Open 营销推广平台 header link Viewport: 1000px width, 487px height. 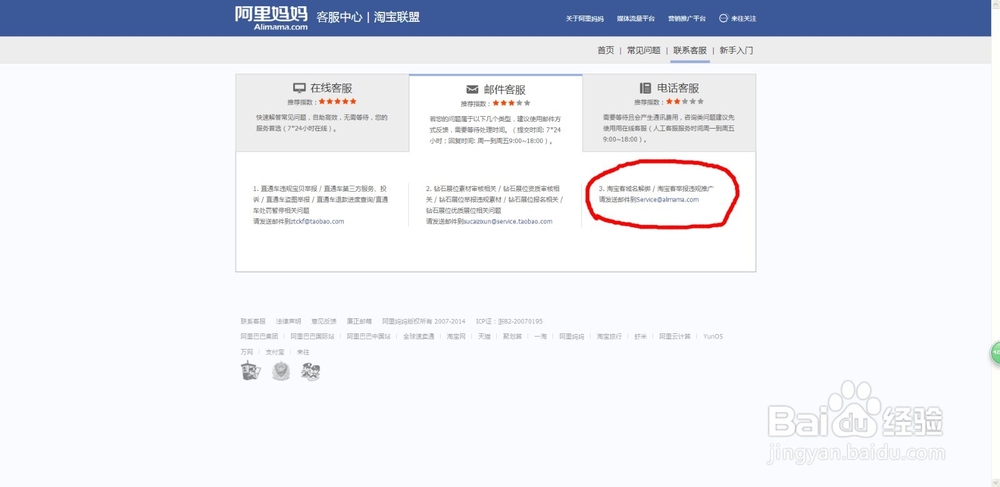point(687,19)
